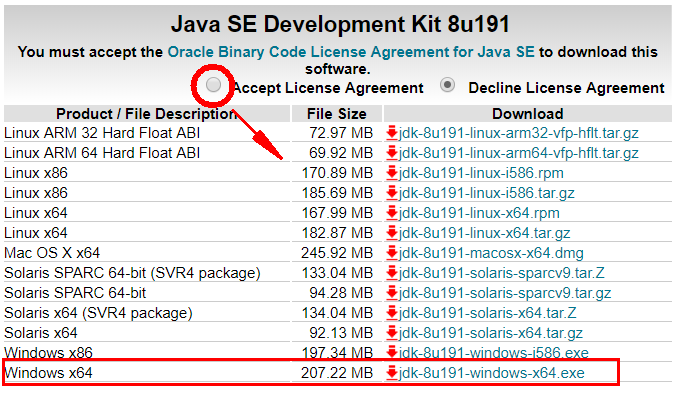Click download arrow icon for solaris-sparcv9.tar.Z

[392, 273]
